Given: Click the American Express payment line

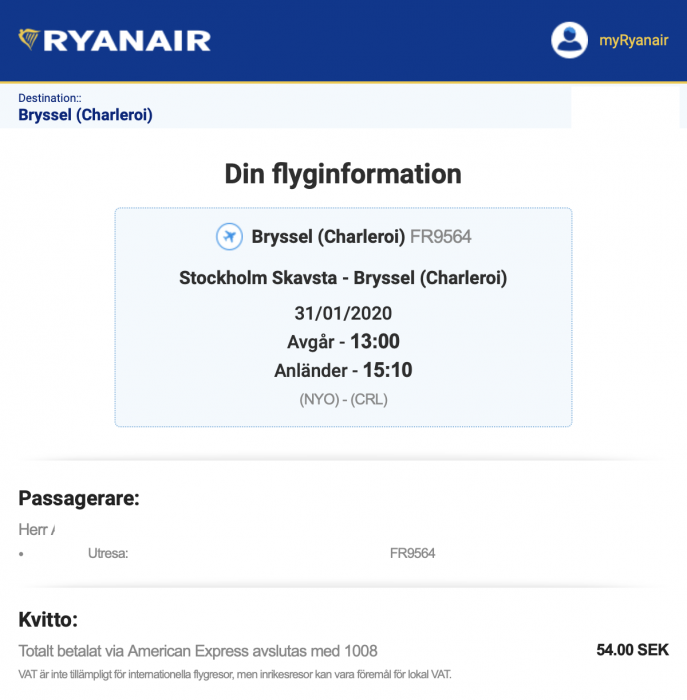Looking at the screenshot, I should (x=198, y=651).
